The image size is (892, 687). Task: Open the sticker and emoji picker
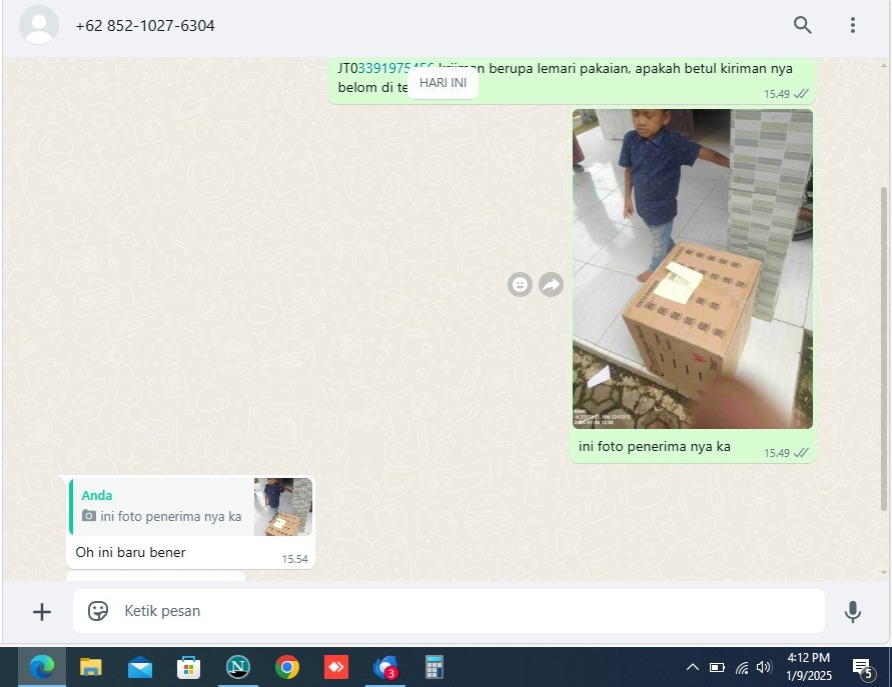click(98, 611)
